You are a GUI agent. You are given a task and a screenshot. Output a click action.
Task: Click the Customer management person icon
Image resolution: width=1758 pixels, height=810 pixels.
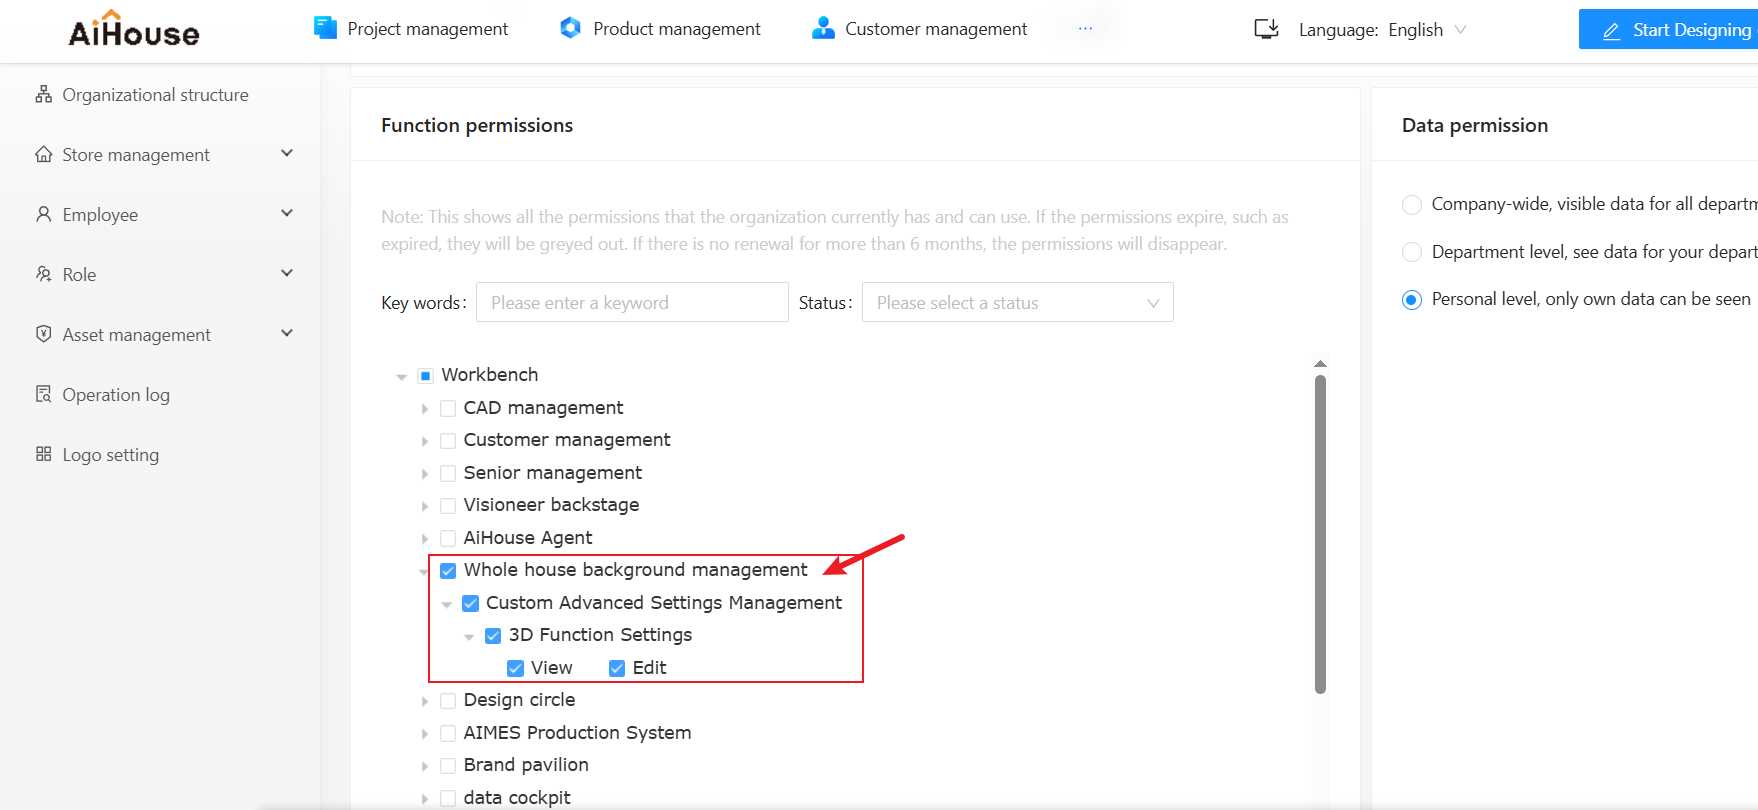coord(823,28)
